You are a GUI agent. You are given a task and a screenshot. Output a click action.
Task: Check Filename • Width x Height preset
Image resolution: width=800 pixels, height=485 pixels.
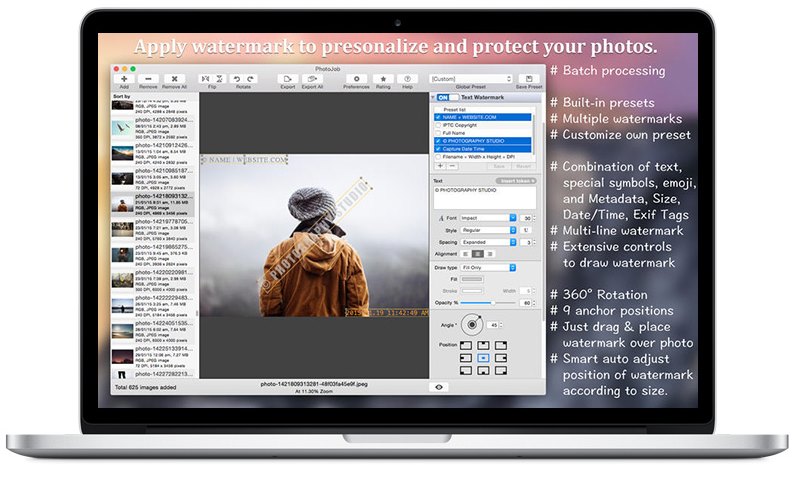(x=438, y=157)
